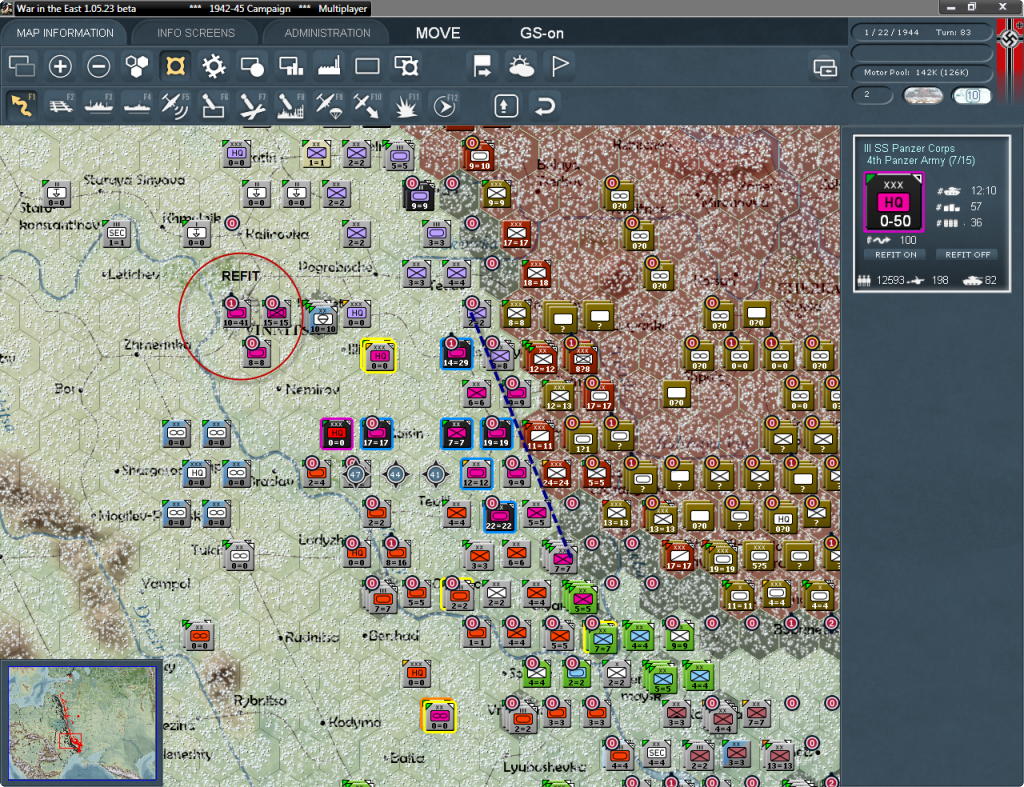
Task: Select the magenta-outlined red HQ unit west of the 17=17 counter
Action: click(x=336, y=434)
